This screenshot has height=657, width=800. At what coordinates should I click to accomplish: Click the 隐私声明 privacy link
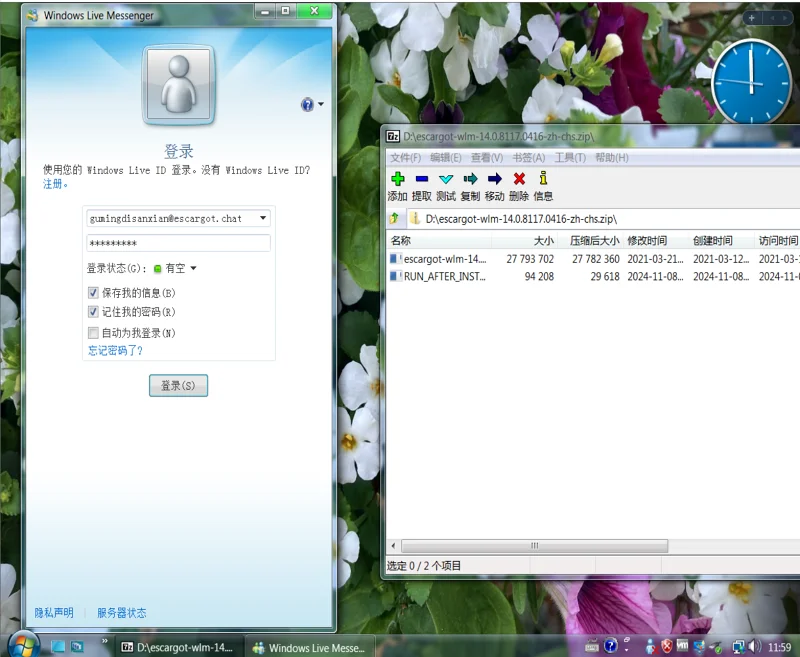54,613
